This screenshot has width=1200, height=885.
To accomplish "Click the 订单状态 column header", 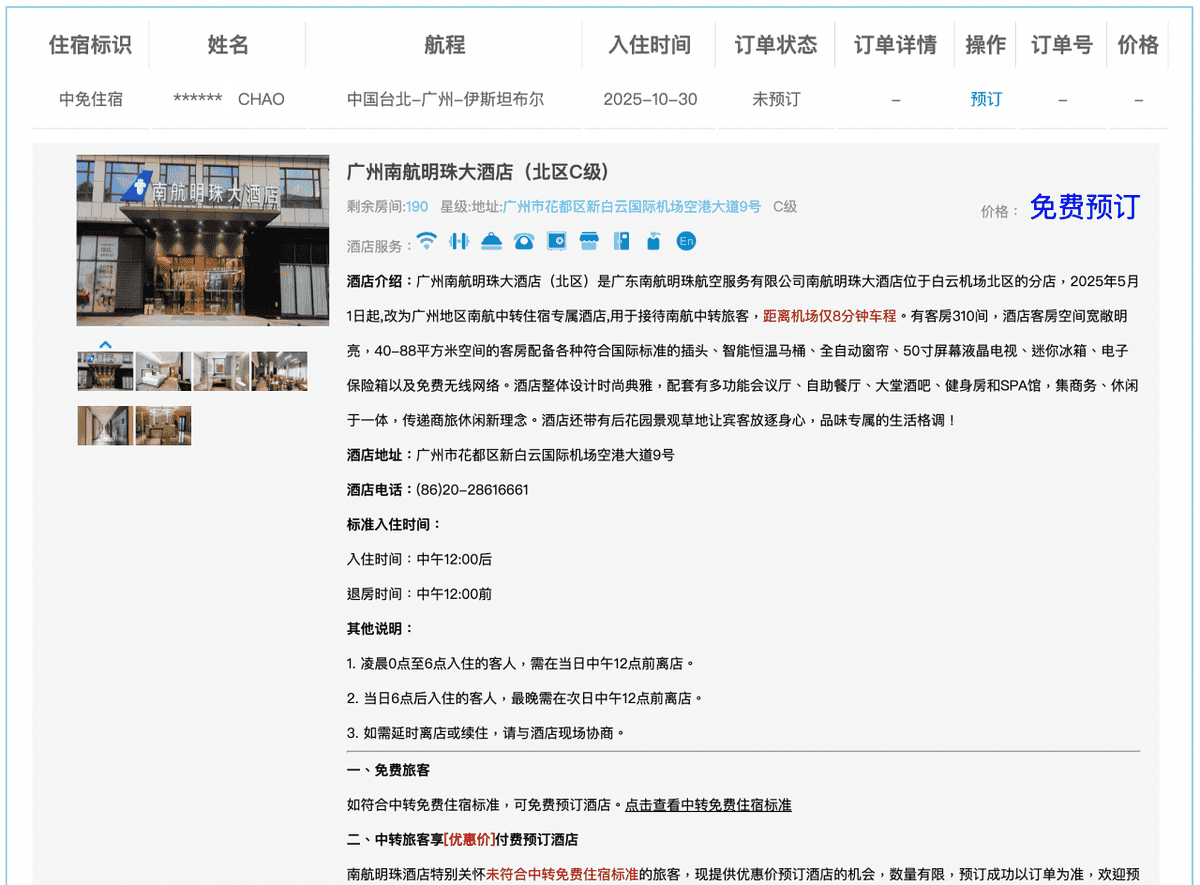I will point(776,45).
